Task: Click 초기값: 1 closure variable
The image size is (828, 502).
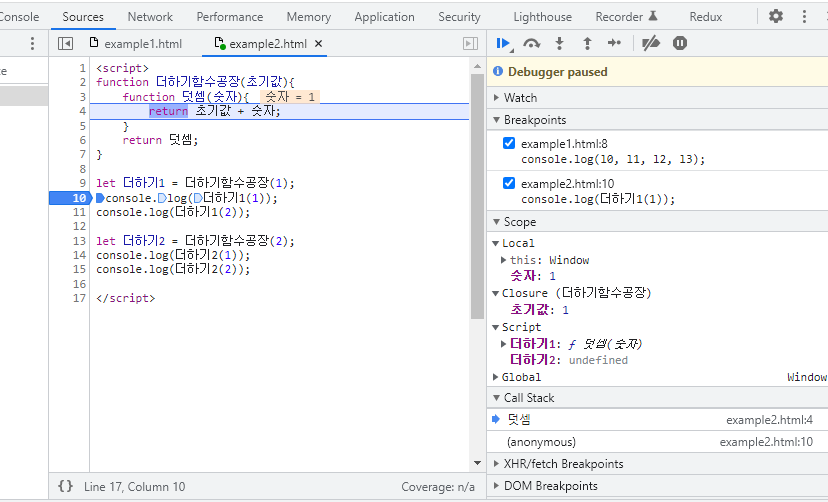Action: [539, 310]
